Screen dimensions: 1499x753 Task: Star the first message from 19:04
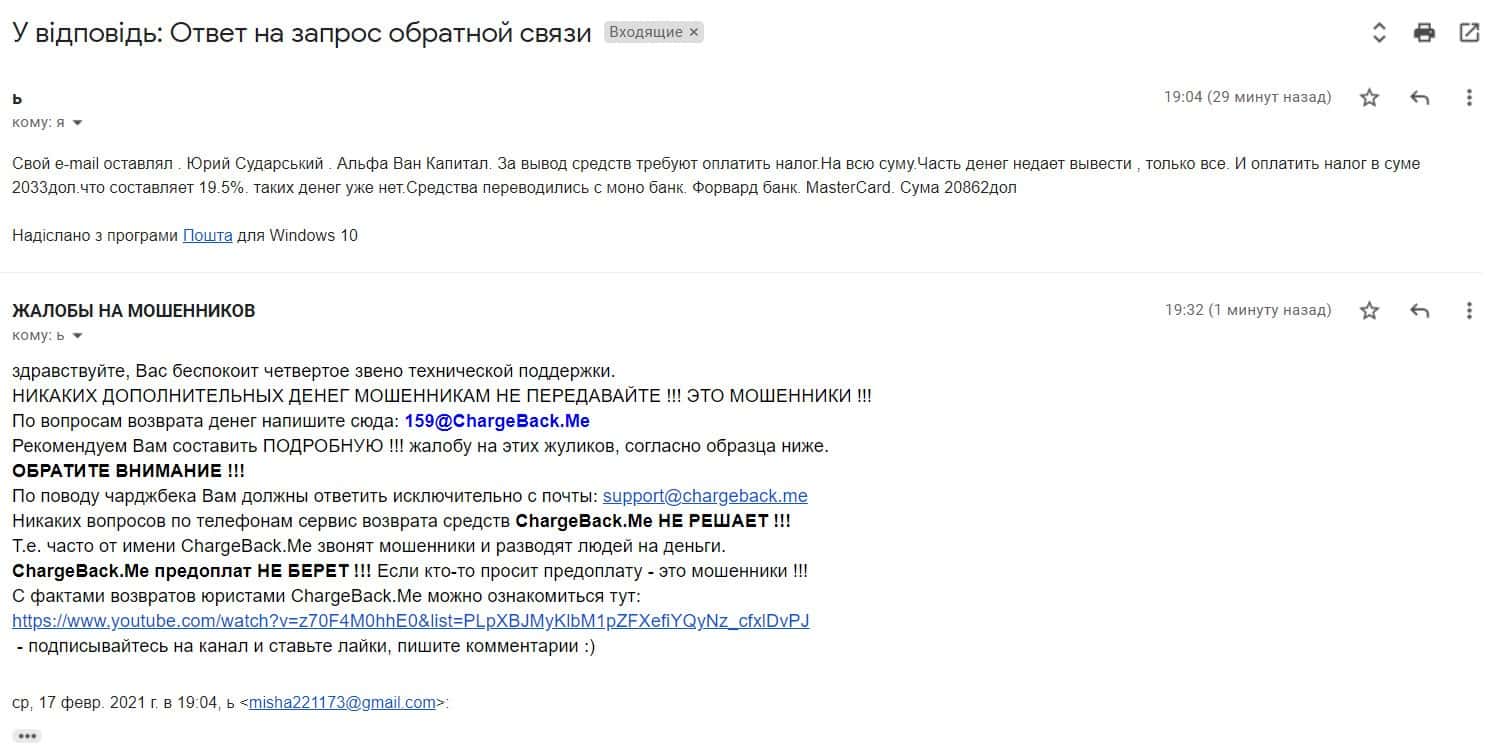(1370, 98)
